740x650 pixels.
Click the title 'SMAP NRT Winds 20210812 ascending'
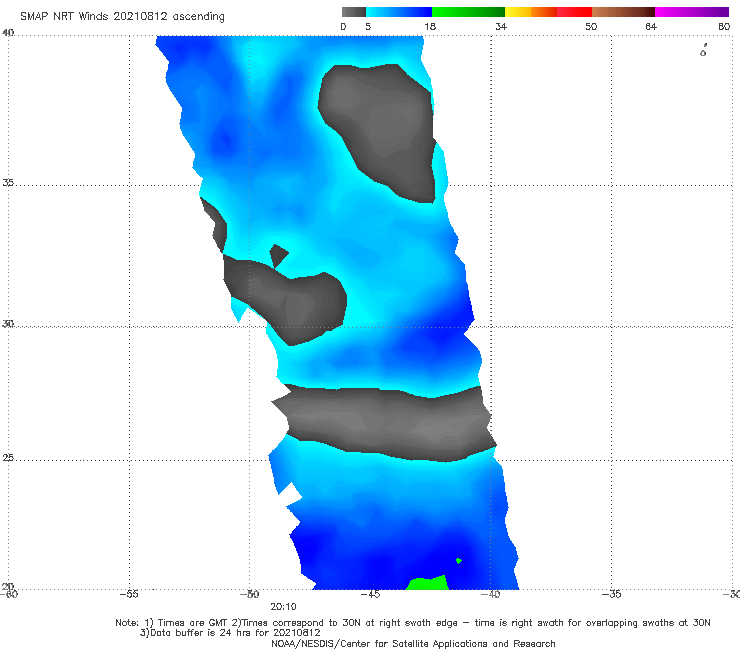(x=122, y=16)
